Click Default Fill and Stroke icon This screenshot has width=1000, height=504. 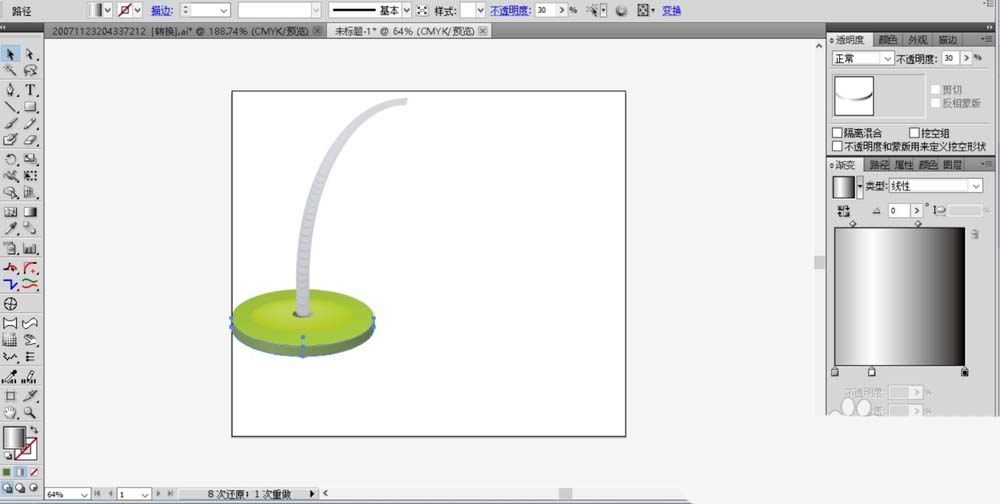point(7,456)
